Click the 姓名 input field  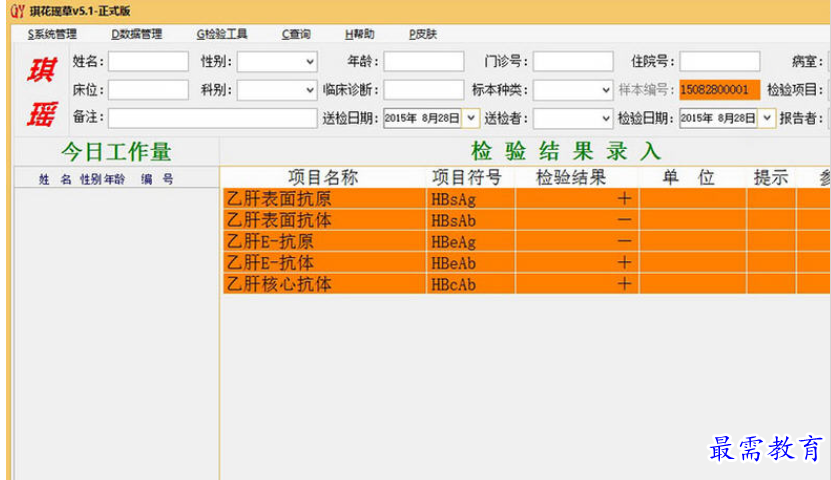point(148,62)
